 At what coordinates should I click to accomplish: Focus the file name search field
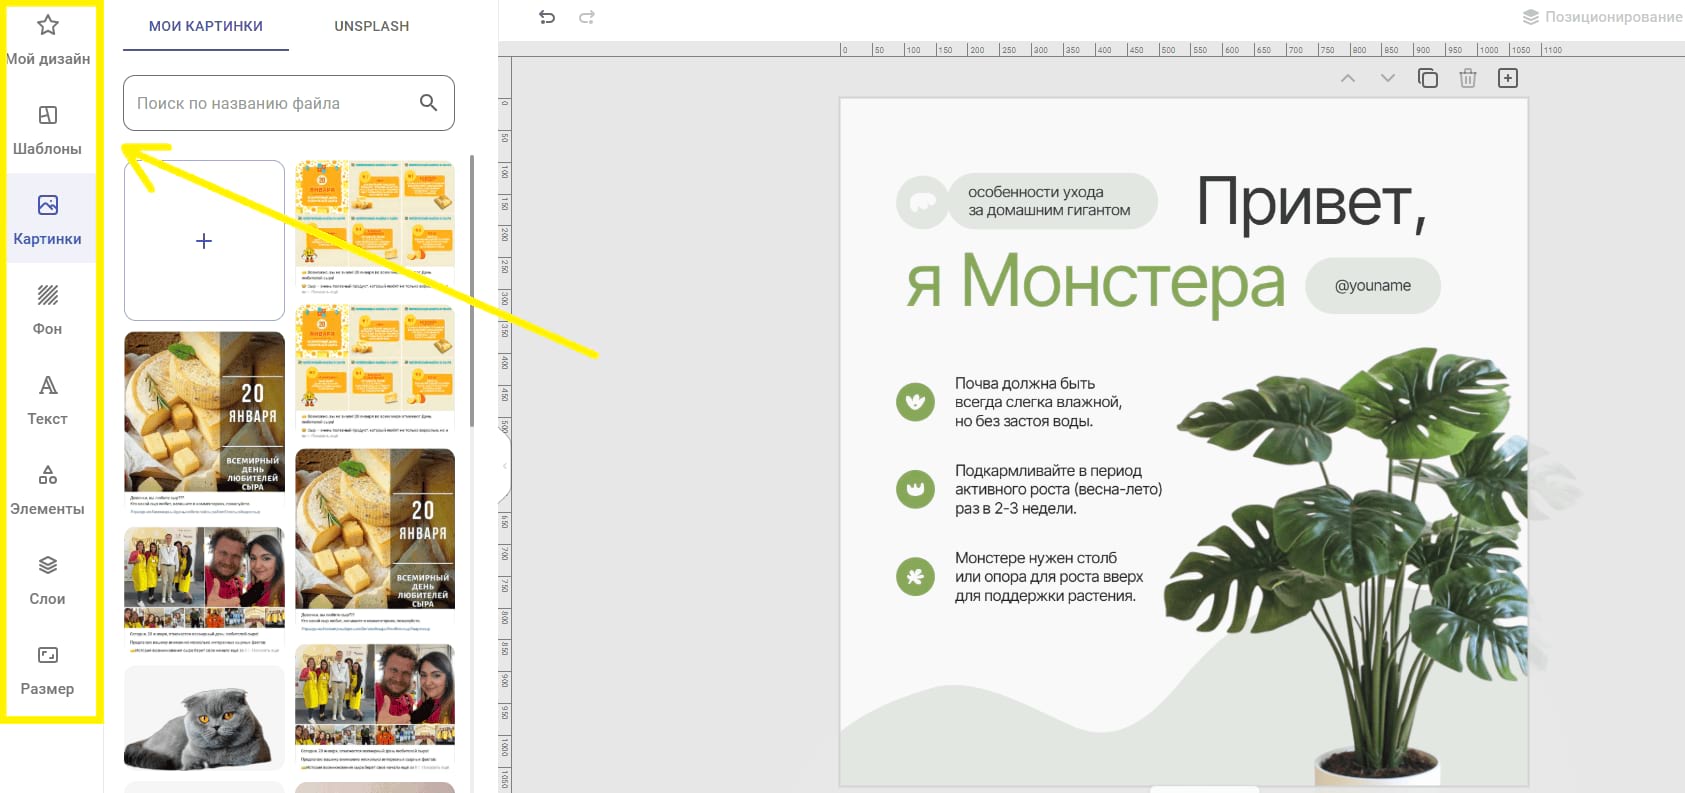(270, 103)
